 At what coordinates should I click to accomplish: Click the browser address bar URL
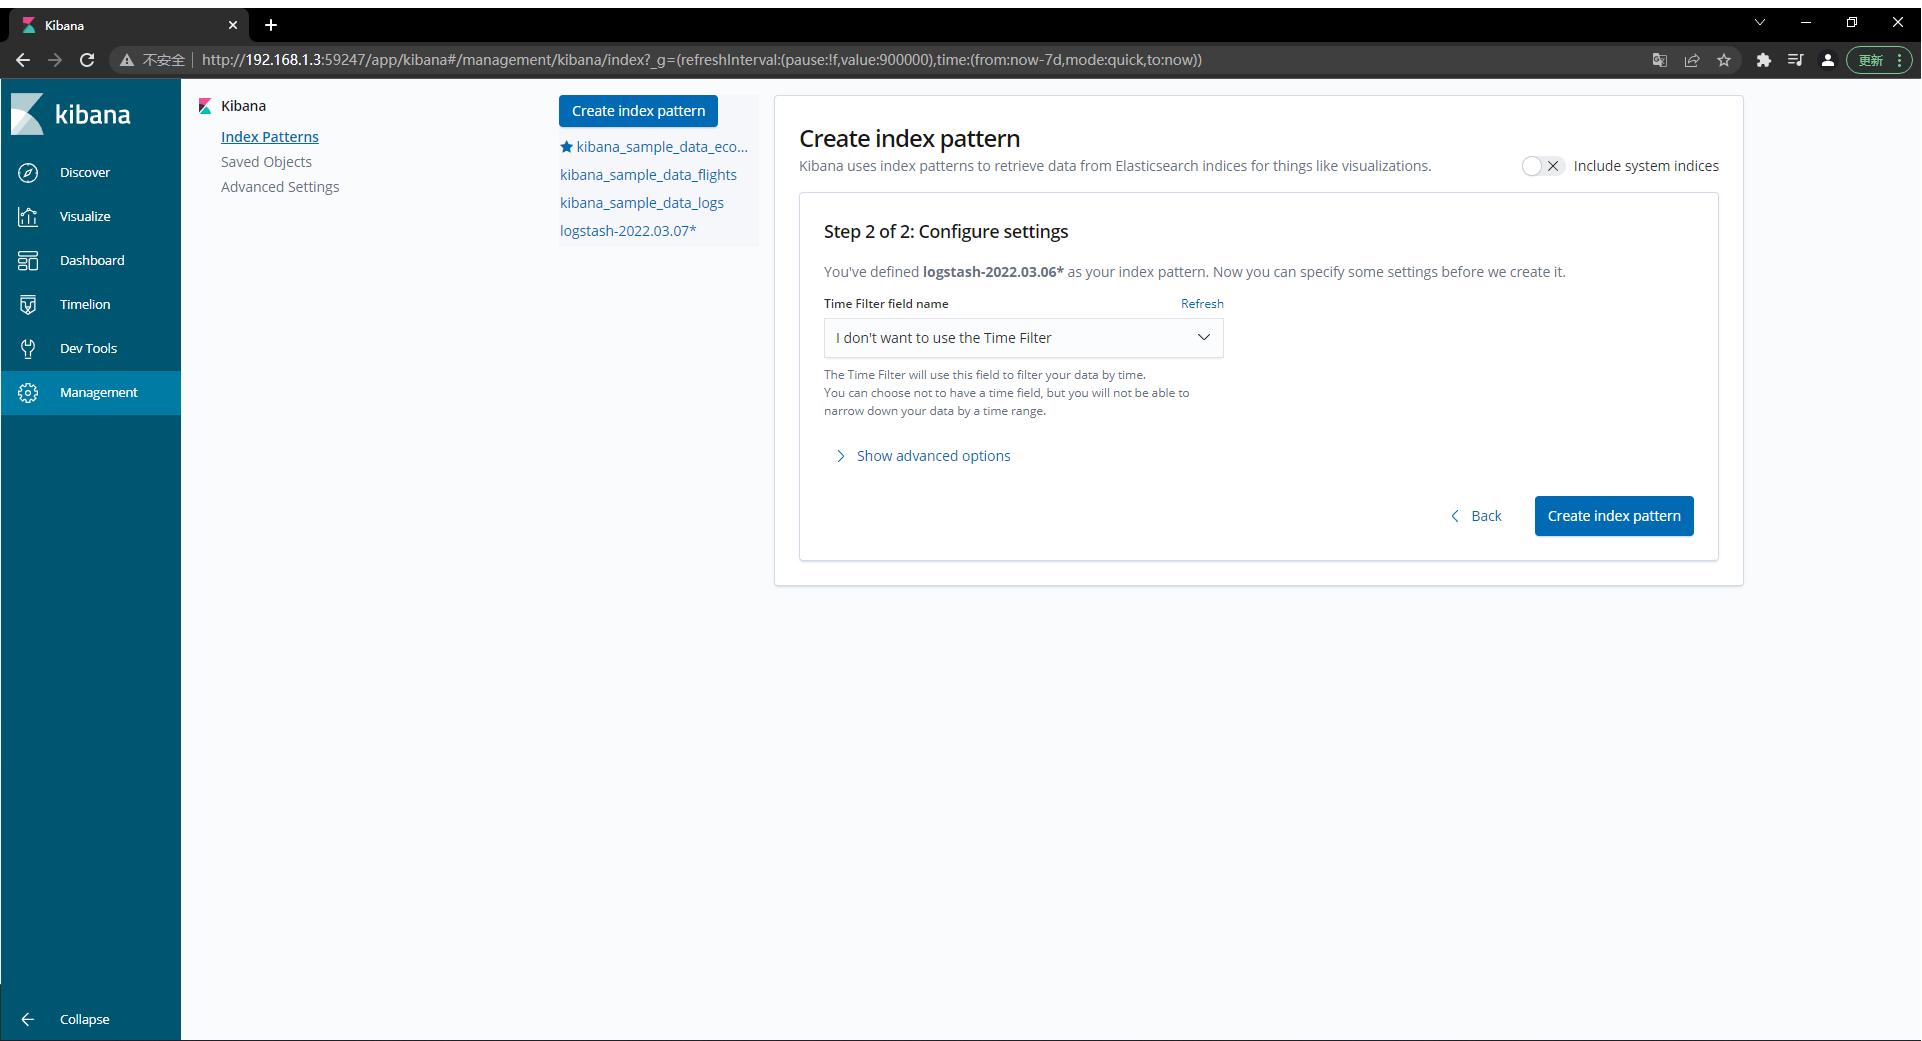[702, 60]
